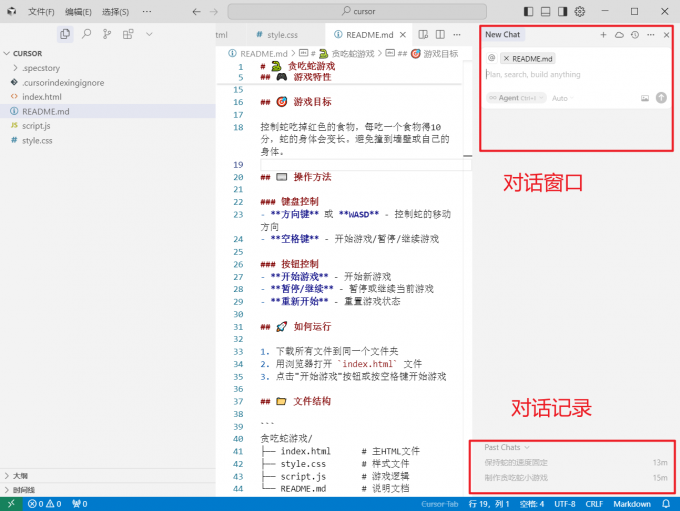Open index.html in the file tree
The width and height of the screenshot is (680, 511).
tap(42, 97)
